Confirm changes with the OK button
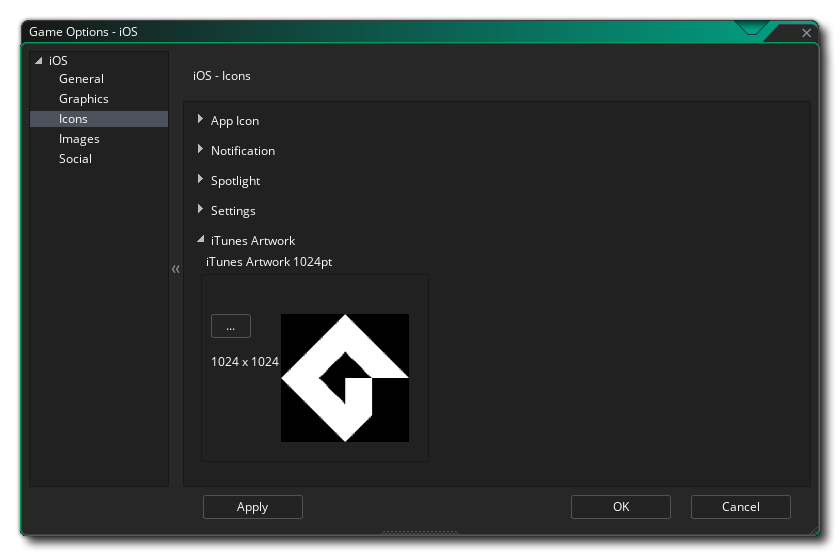This screenshot has height=556, width=840. 621,507
